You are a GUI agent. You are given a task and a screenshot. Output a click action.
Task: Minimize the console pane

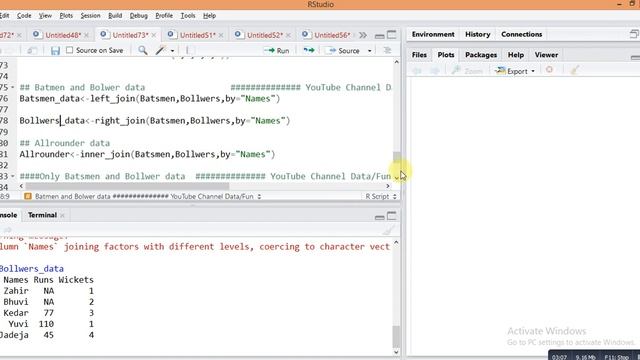tap(379, 217)
